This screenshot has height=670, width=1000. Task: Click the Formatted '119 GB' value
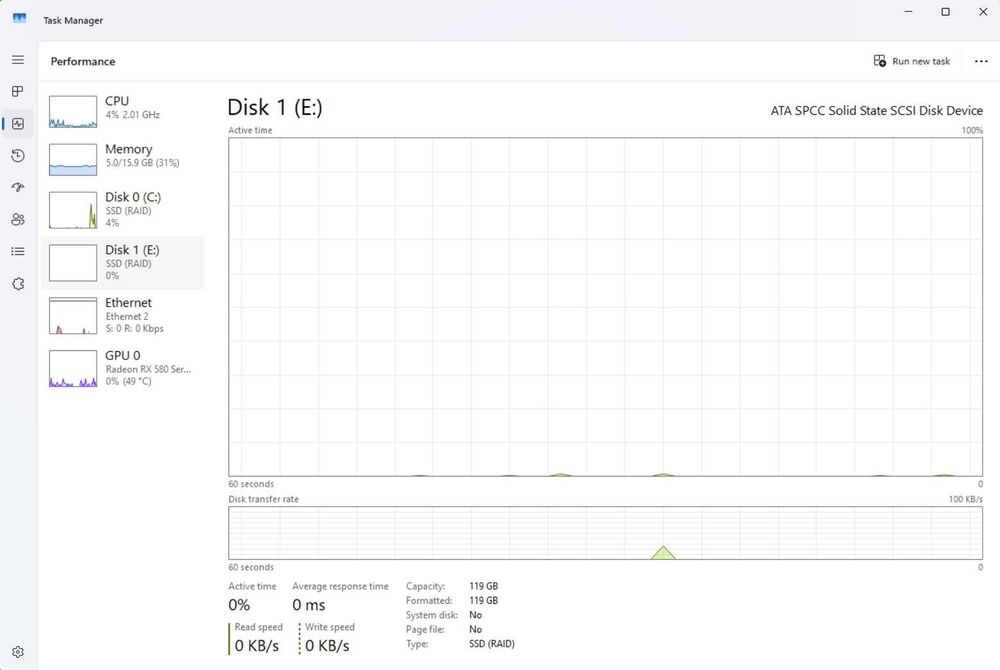(x=483, y=601)
